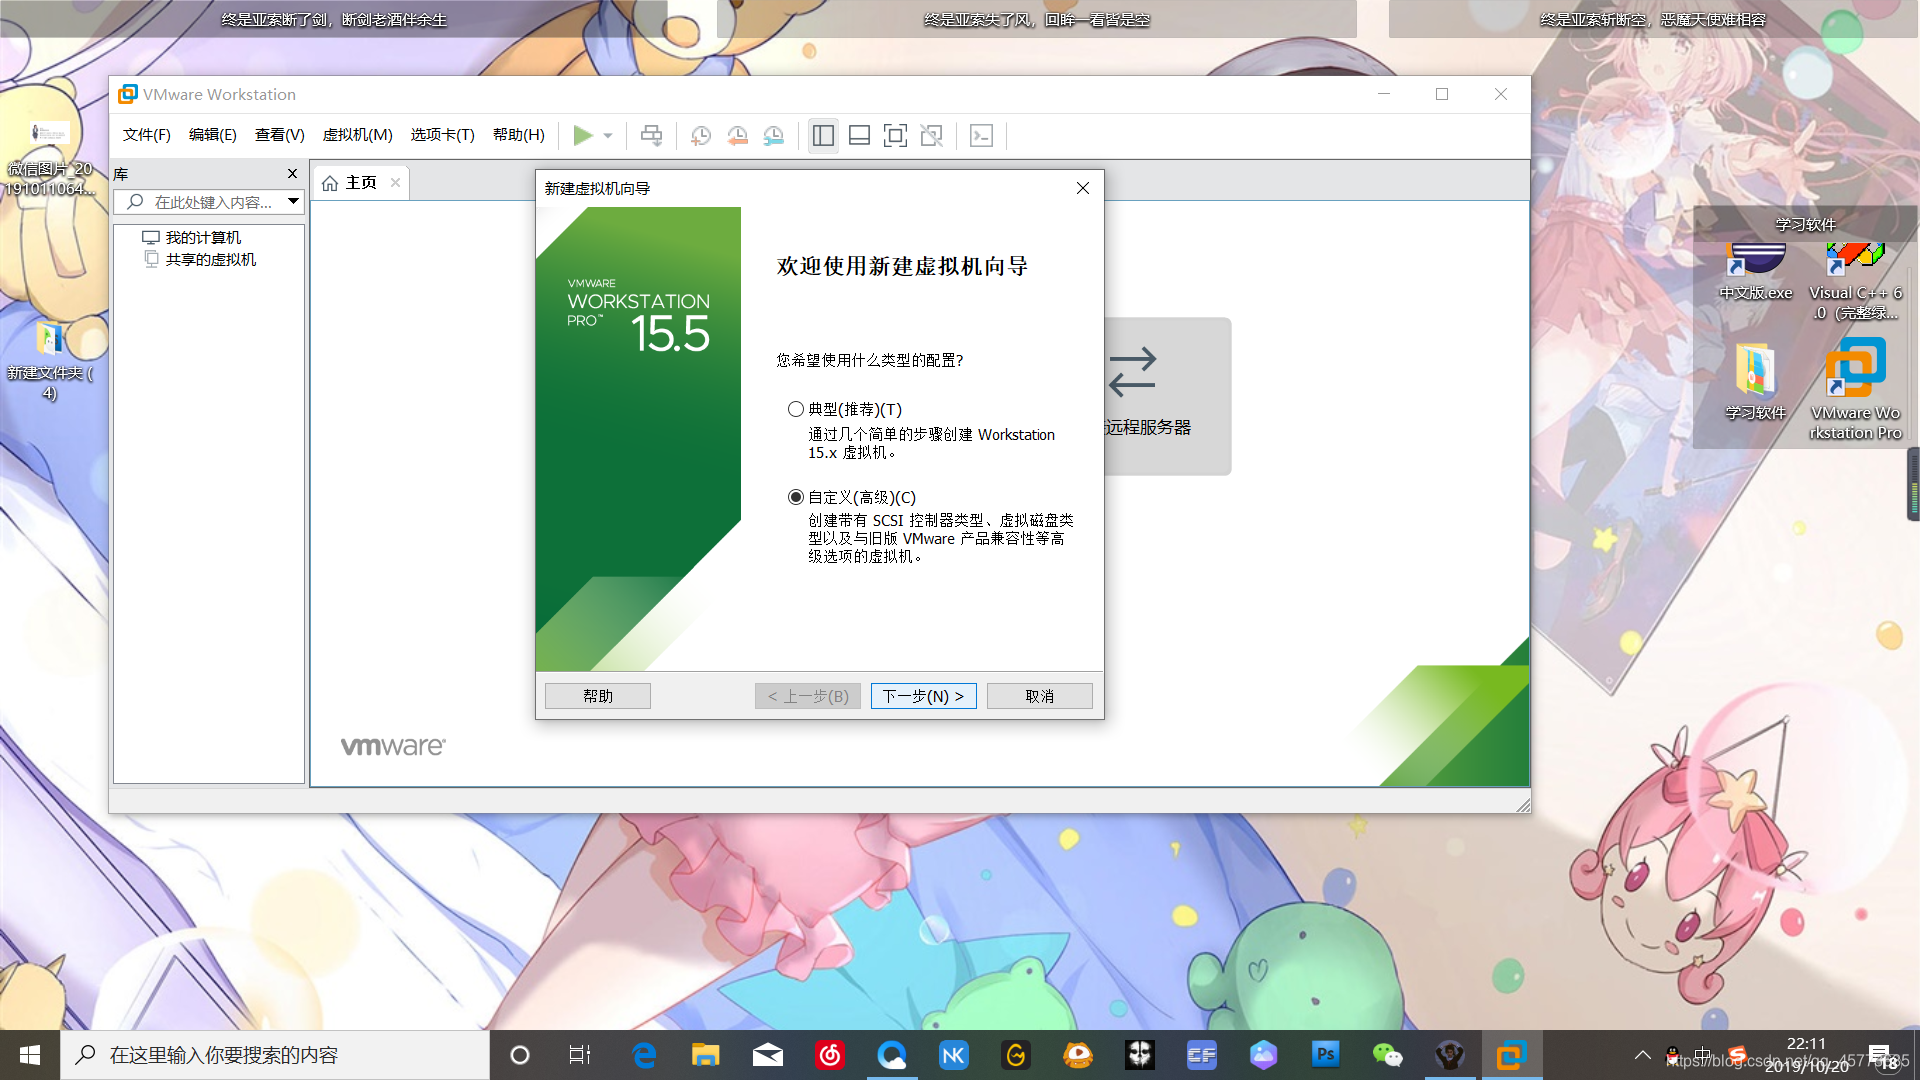Open File Explorer from taskbar

705,1055
